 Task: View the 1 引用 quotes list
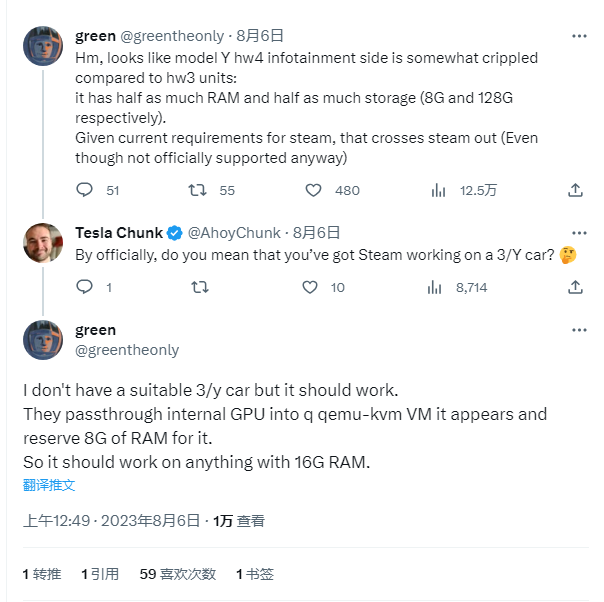pos(100,574)
